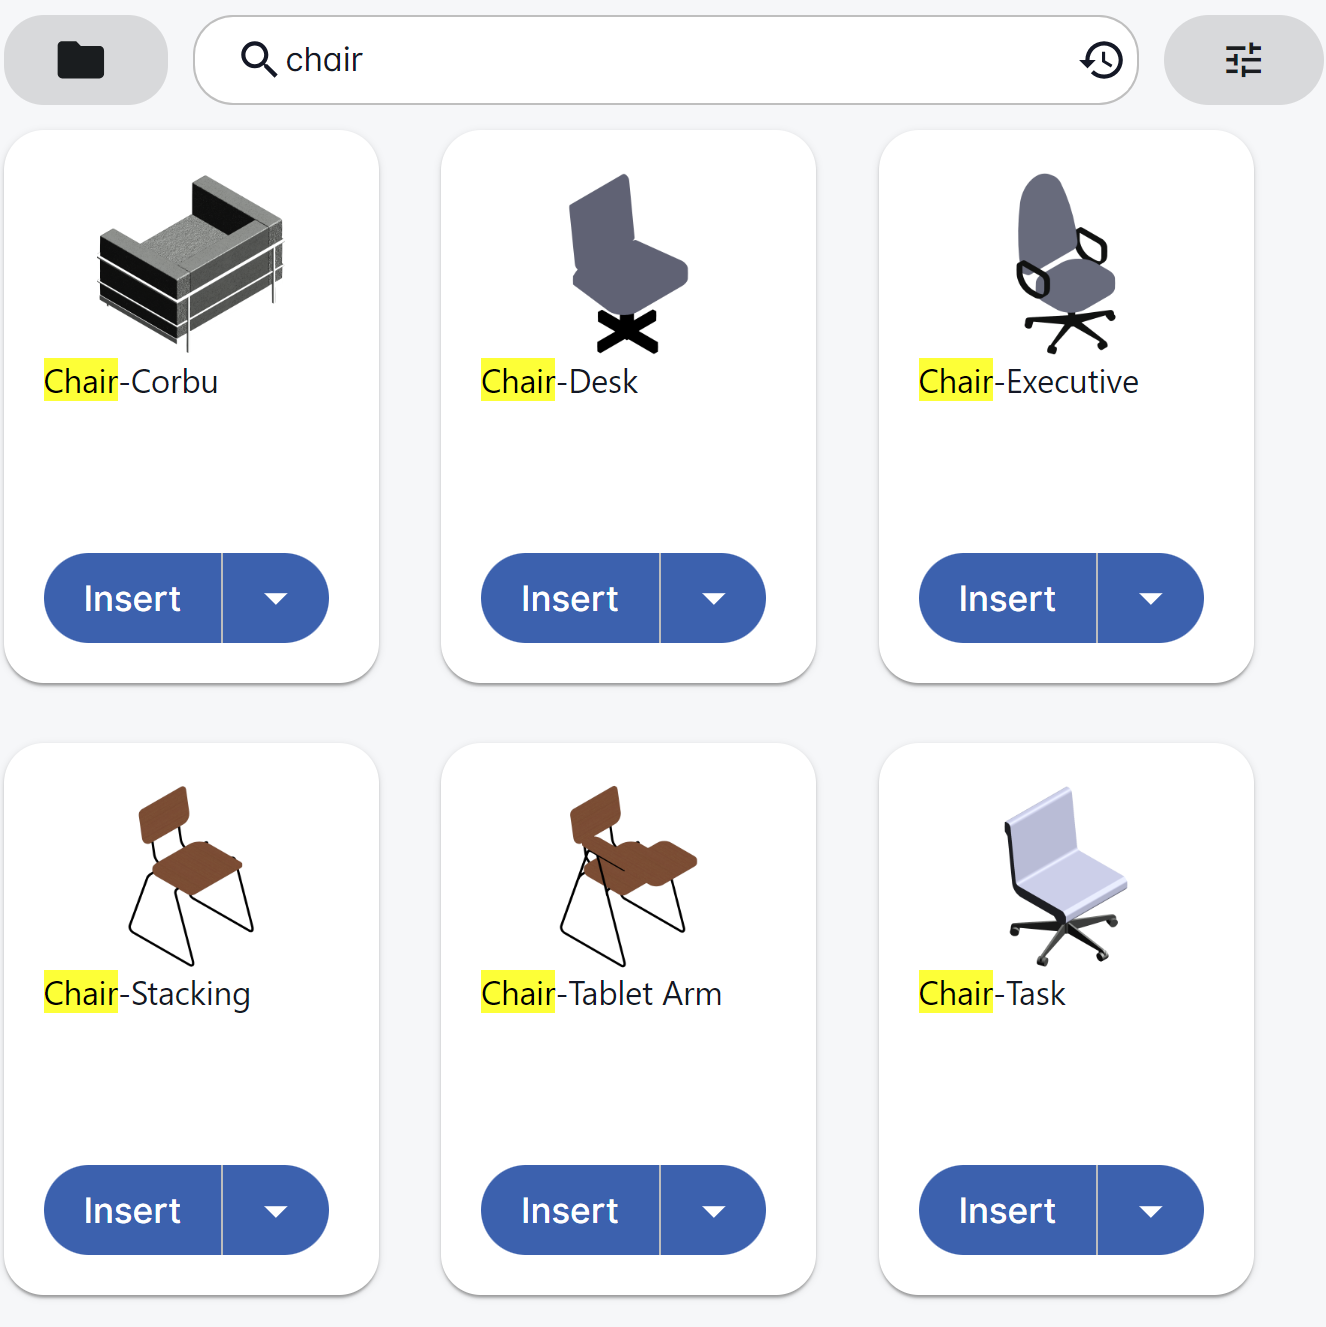Click the Chair-Task thumbnail image
Image resolution: width=1326 pixels, height=1327 pixels.
point(1066,875)
